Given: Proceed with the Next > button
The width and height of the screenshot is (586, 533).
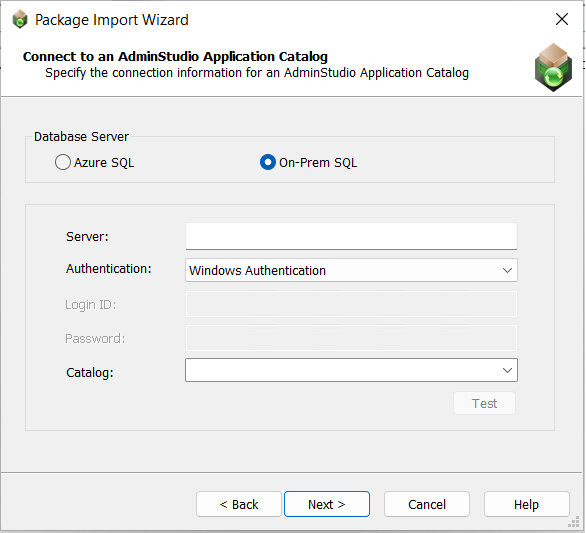Looking at the screenshot, I should pos(327,504).
